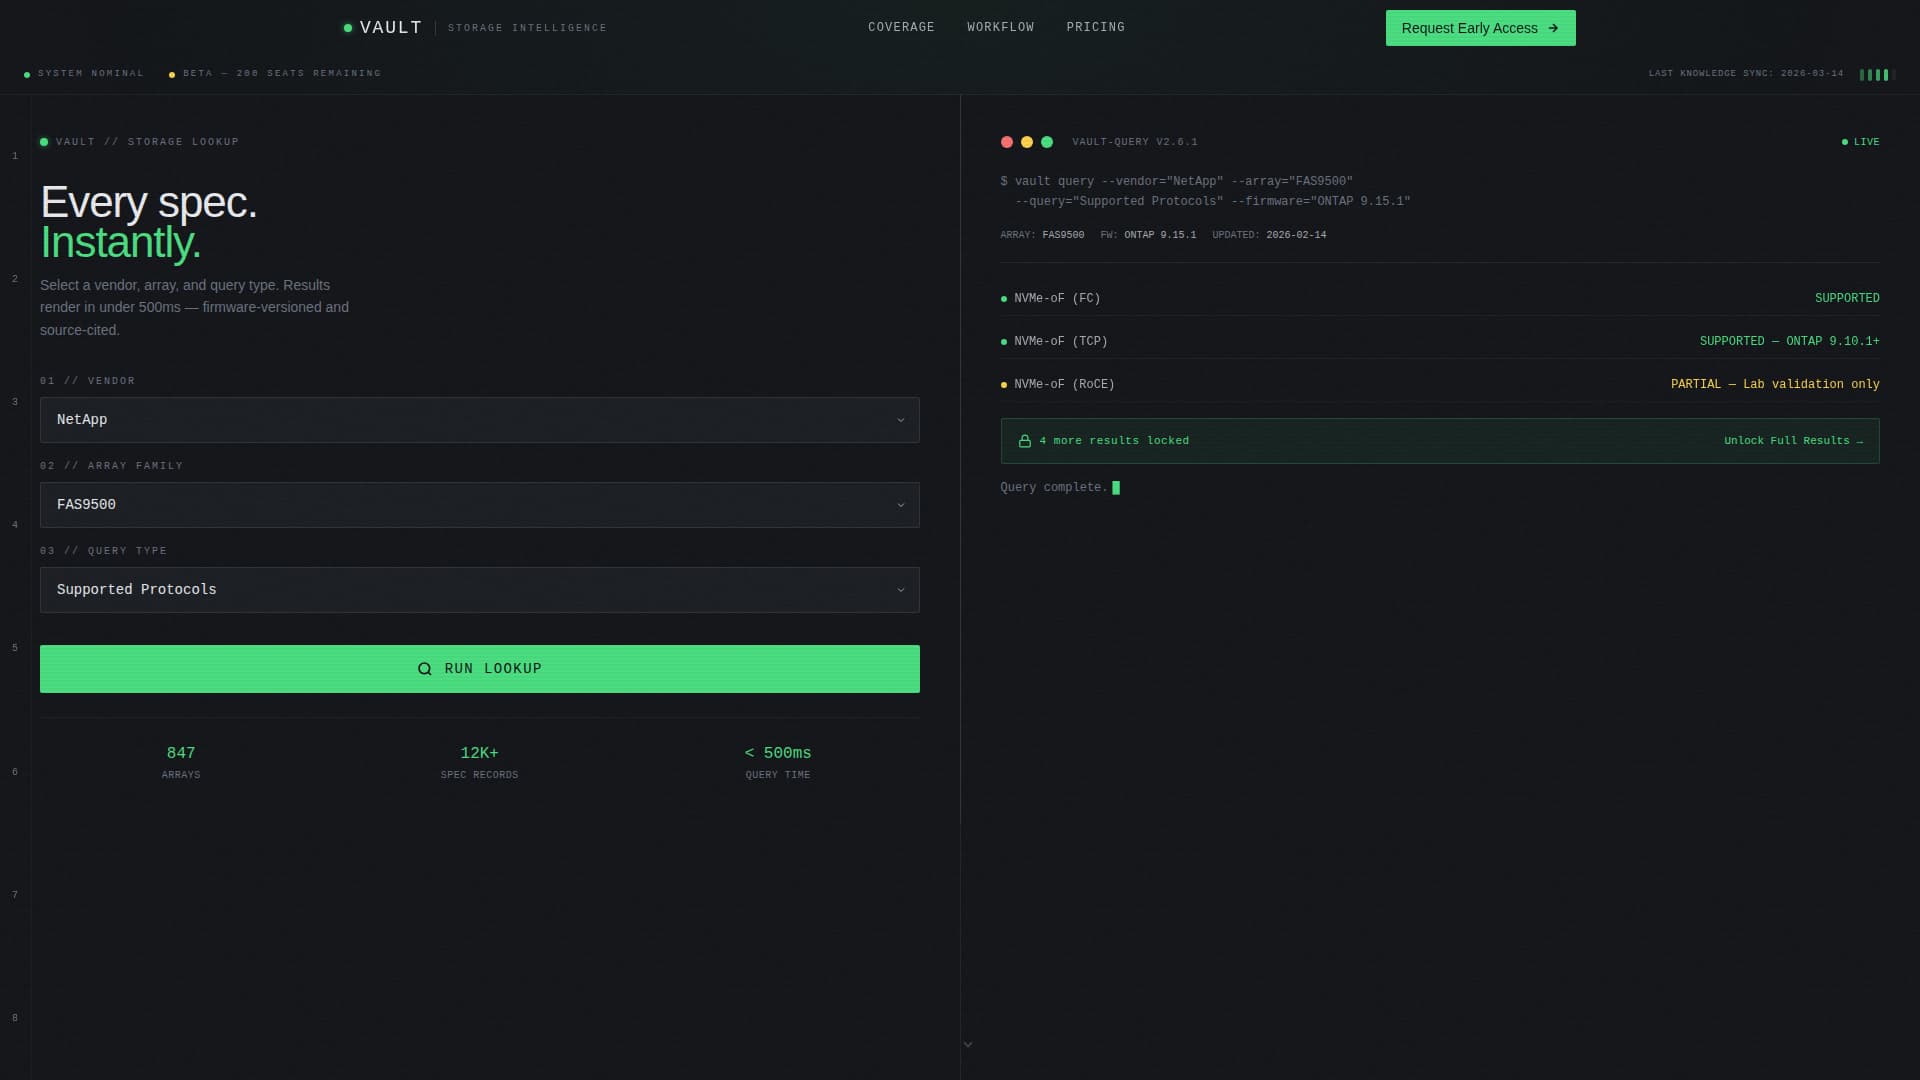Image resolution: width=1920 pixels, height=1080 pixels.
Task: Click the green dot in the VAULT logo
Action: tap(347, 27)
